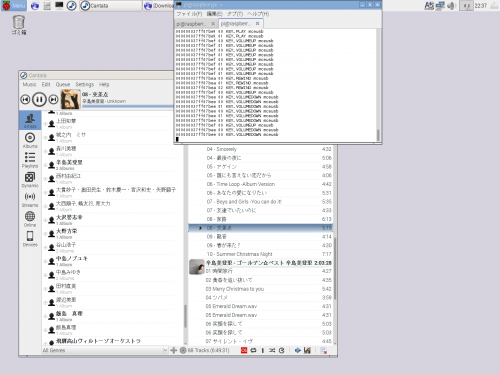The height and width of the screenshot is (375, 500).
Task: Toggle consume mode in play queue
Action: point(282,350)
